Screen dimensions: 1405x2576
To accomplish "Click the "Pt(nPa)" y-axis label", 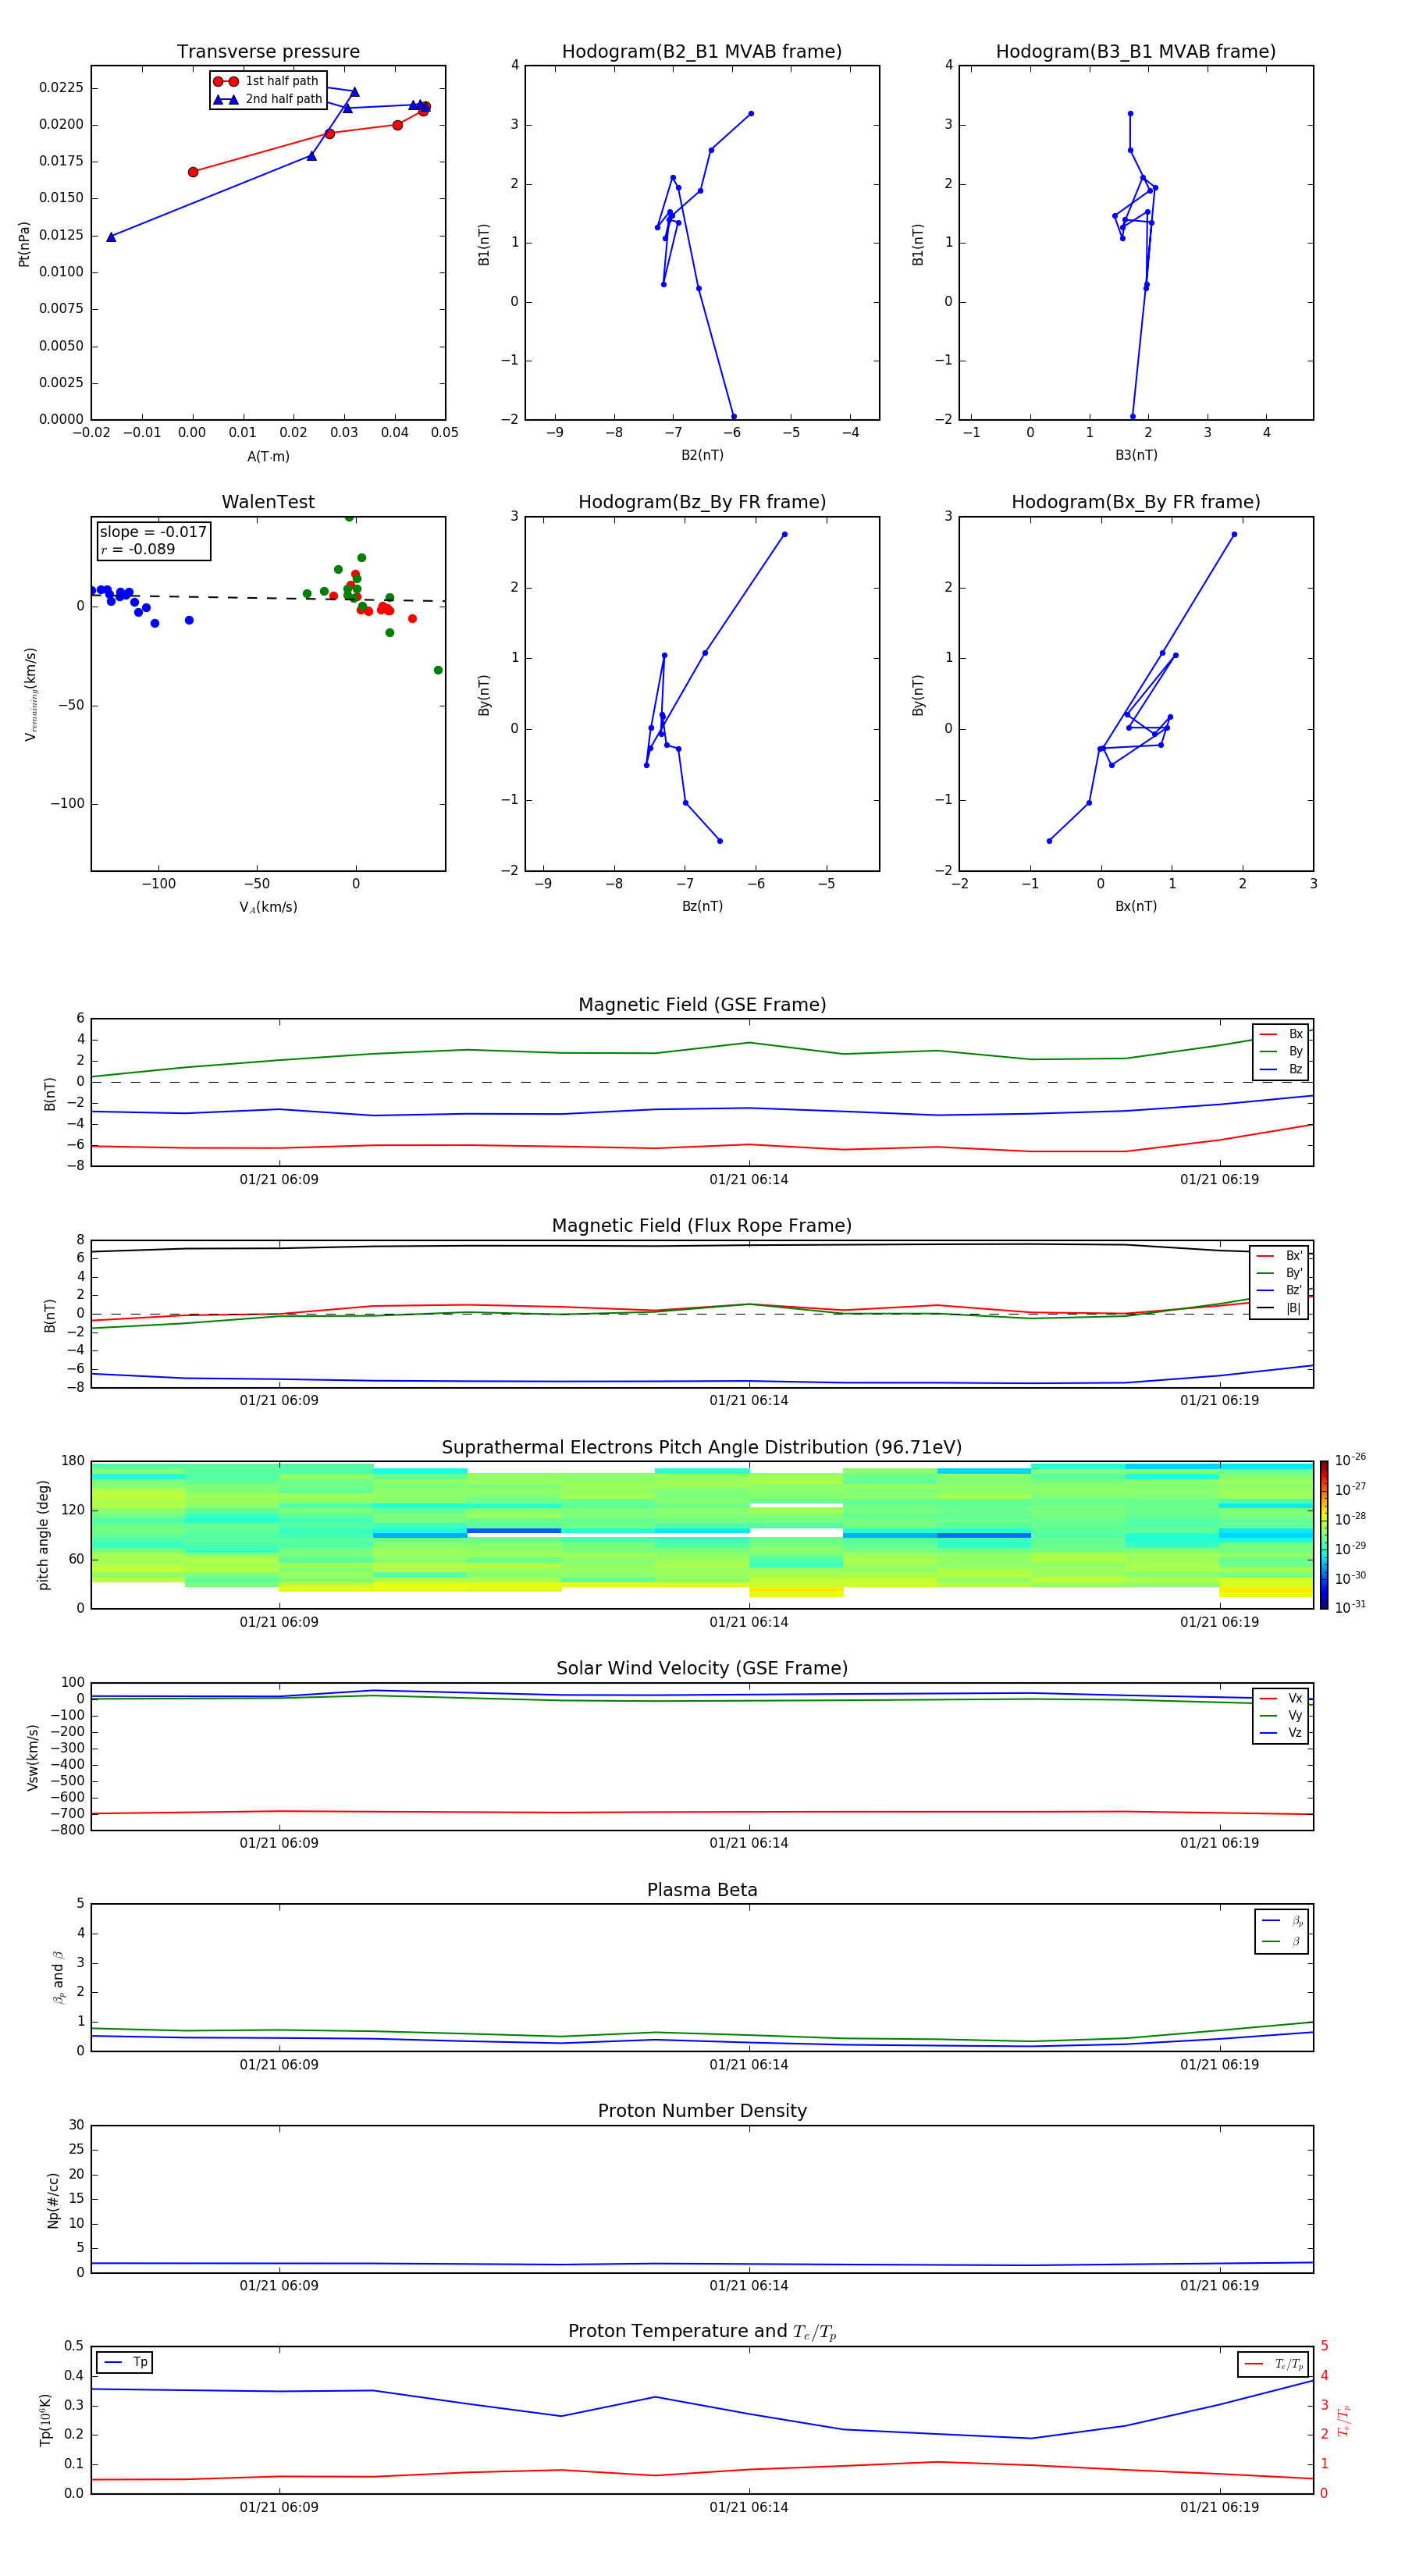I will (24, 243).
